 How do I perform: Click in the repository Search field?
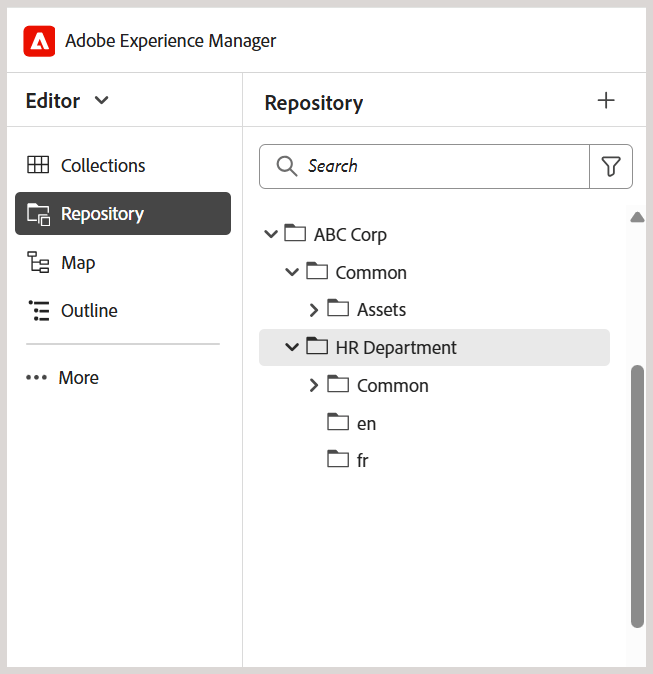pos(440,166)
